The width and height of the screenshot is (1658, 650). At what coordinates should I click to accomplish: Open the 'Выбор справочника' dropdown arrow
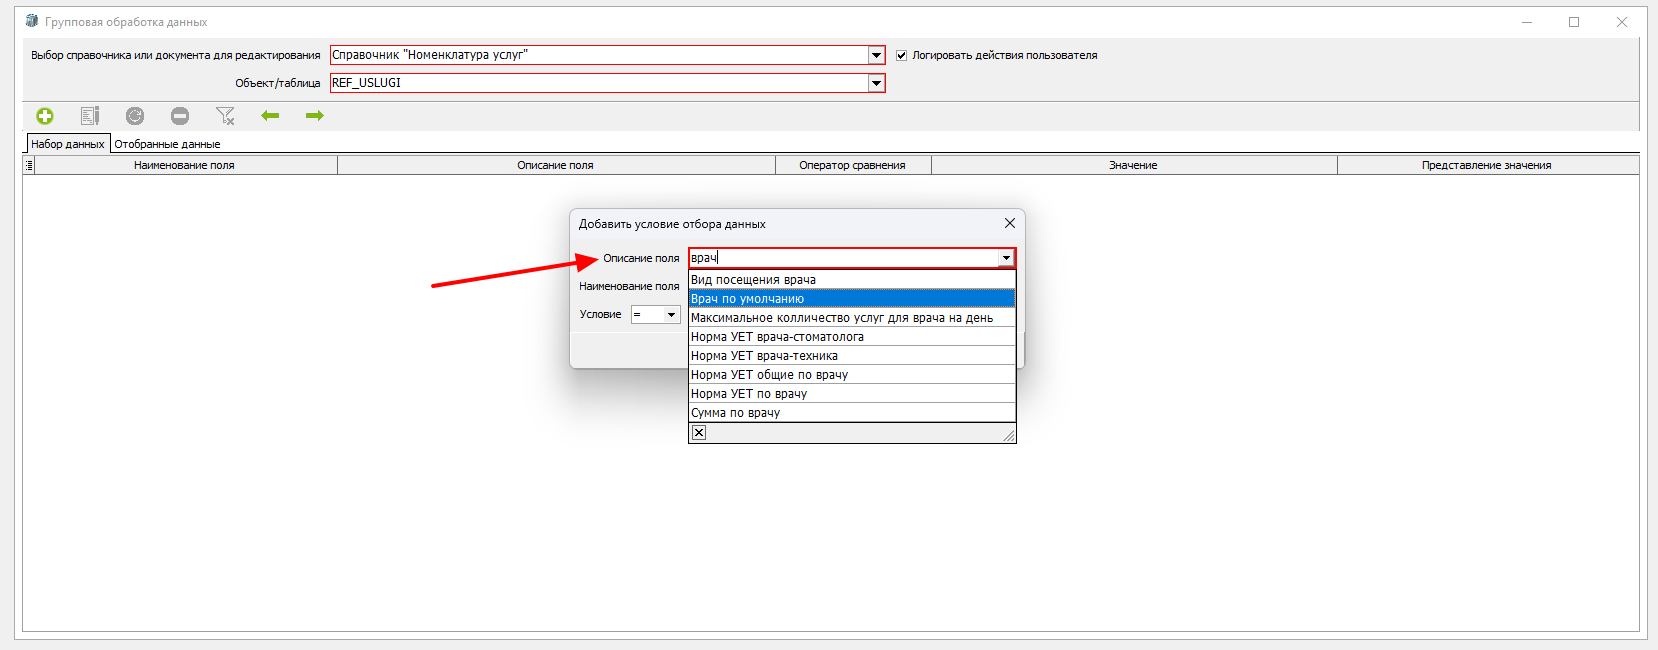877,55
